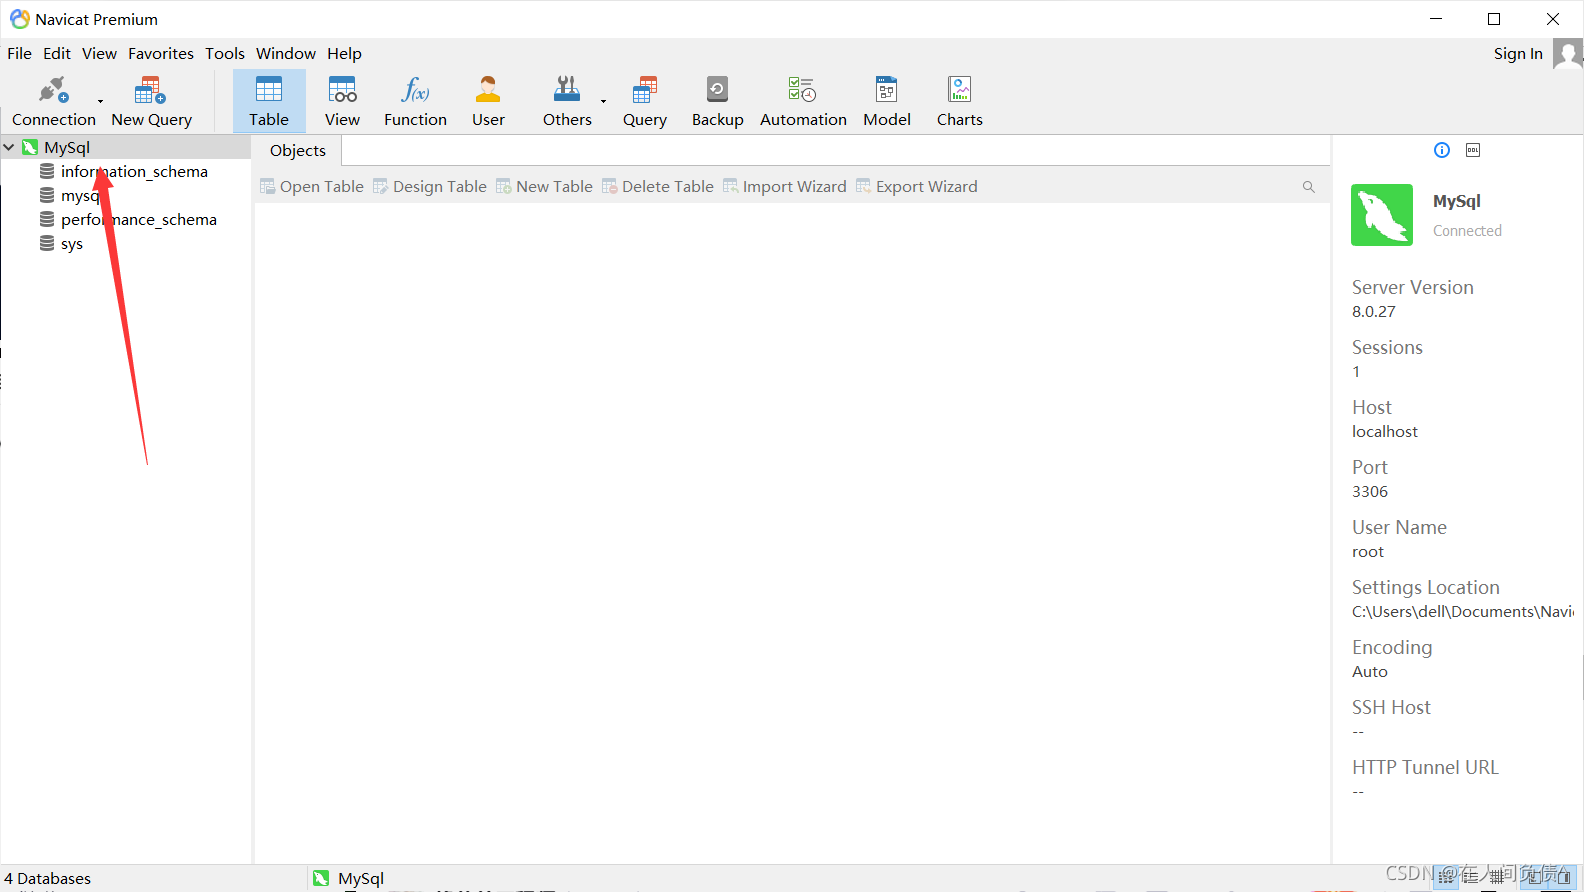Viewport: 1584px width, 892px height.
Task: Click the MySql dolphin logo in info panel
Action: (x=1382, y=215)
